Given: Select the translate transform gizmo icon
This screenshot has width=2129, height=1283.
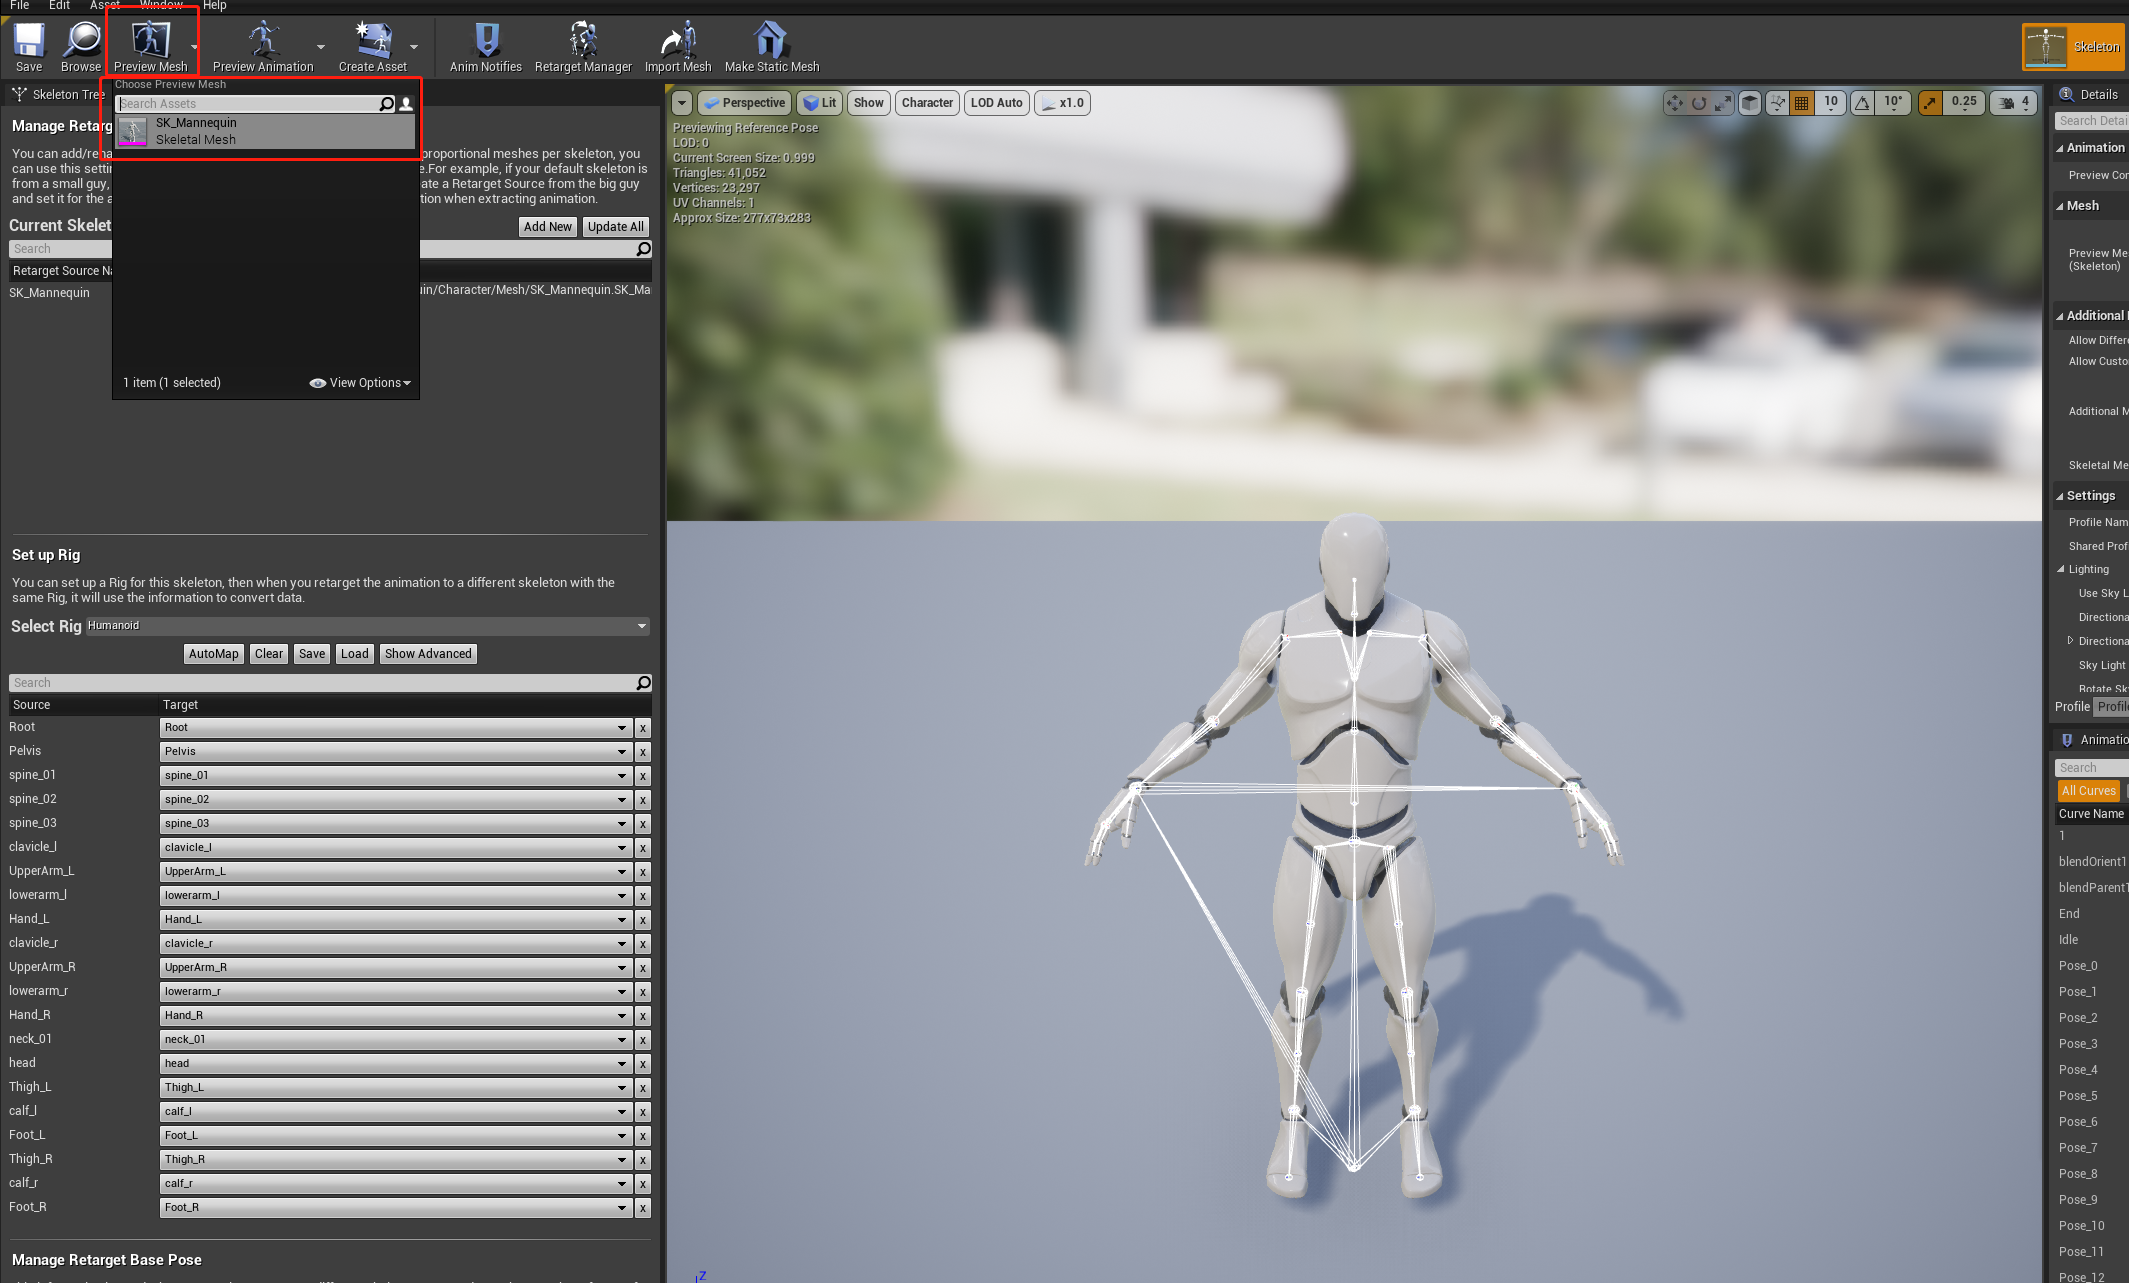Looking at the screenshot, I should [1674, 103].
